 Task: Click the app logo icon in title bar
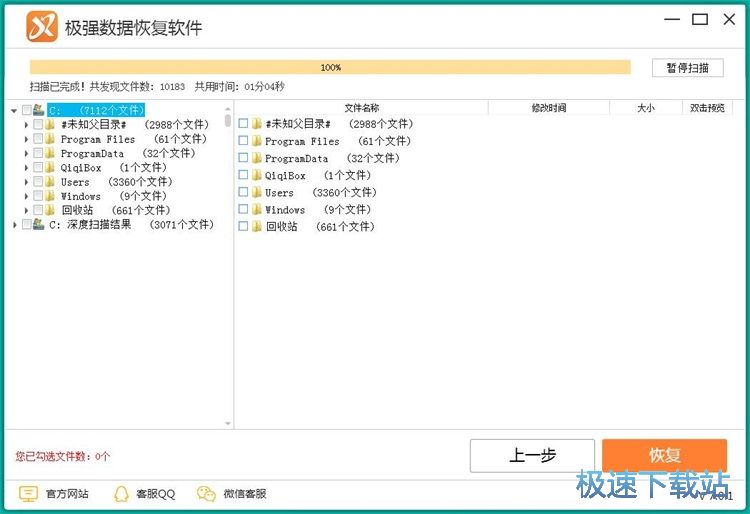pyautogui.click(x=42, y=27)
